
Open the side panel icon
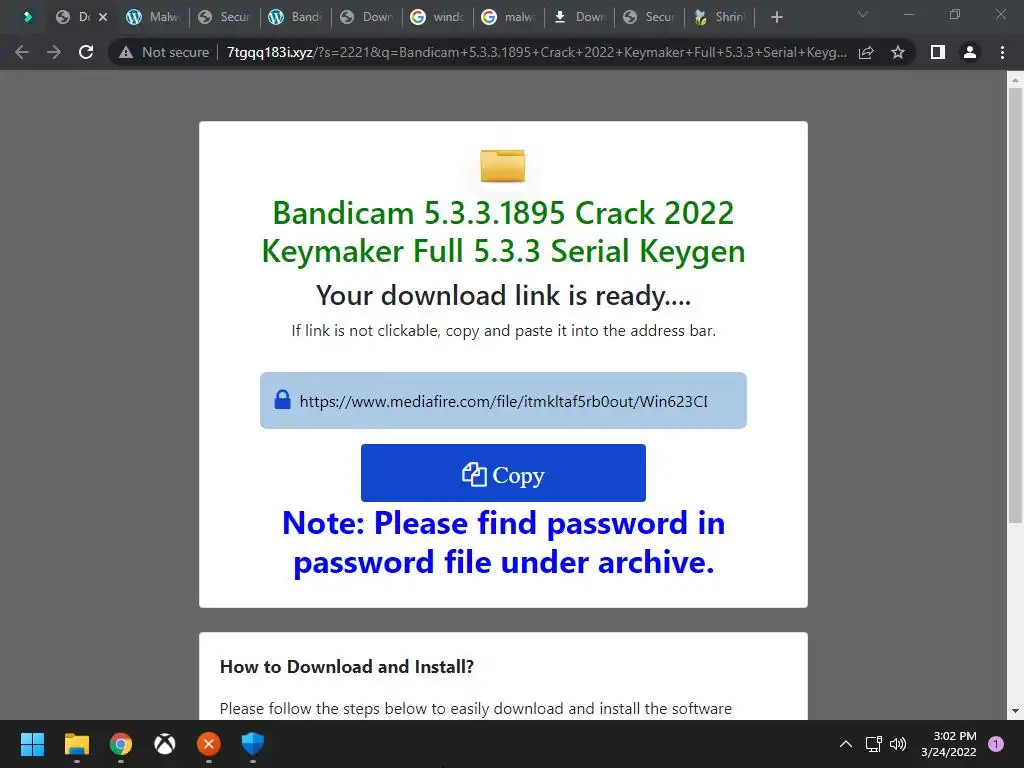tap(938, 52)
